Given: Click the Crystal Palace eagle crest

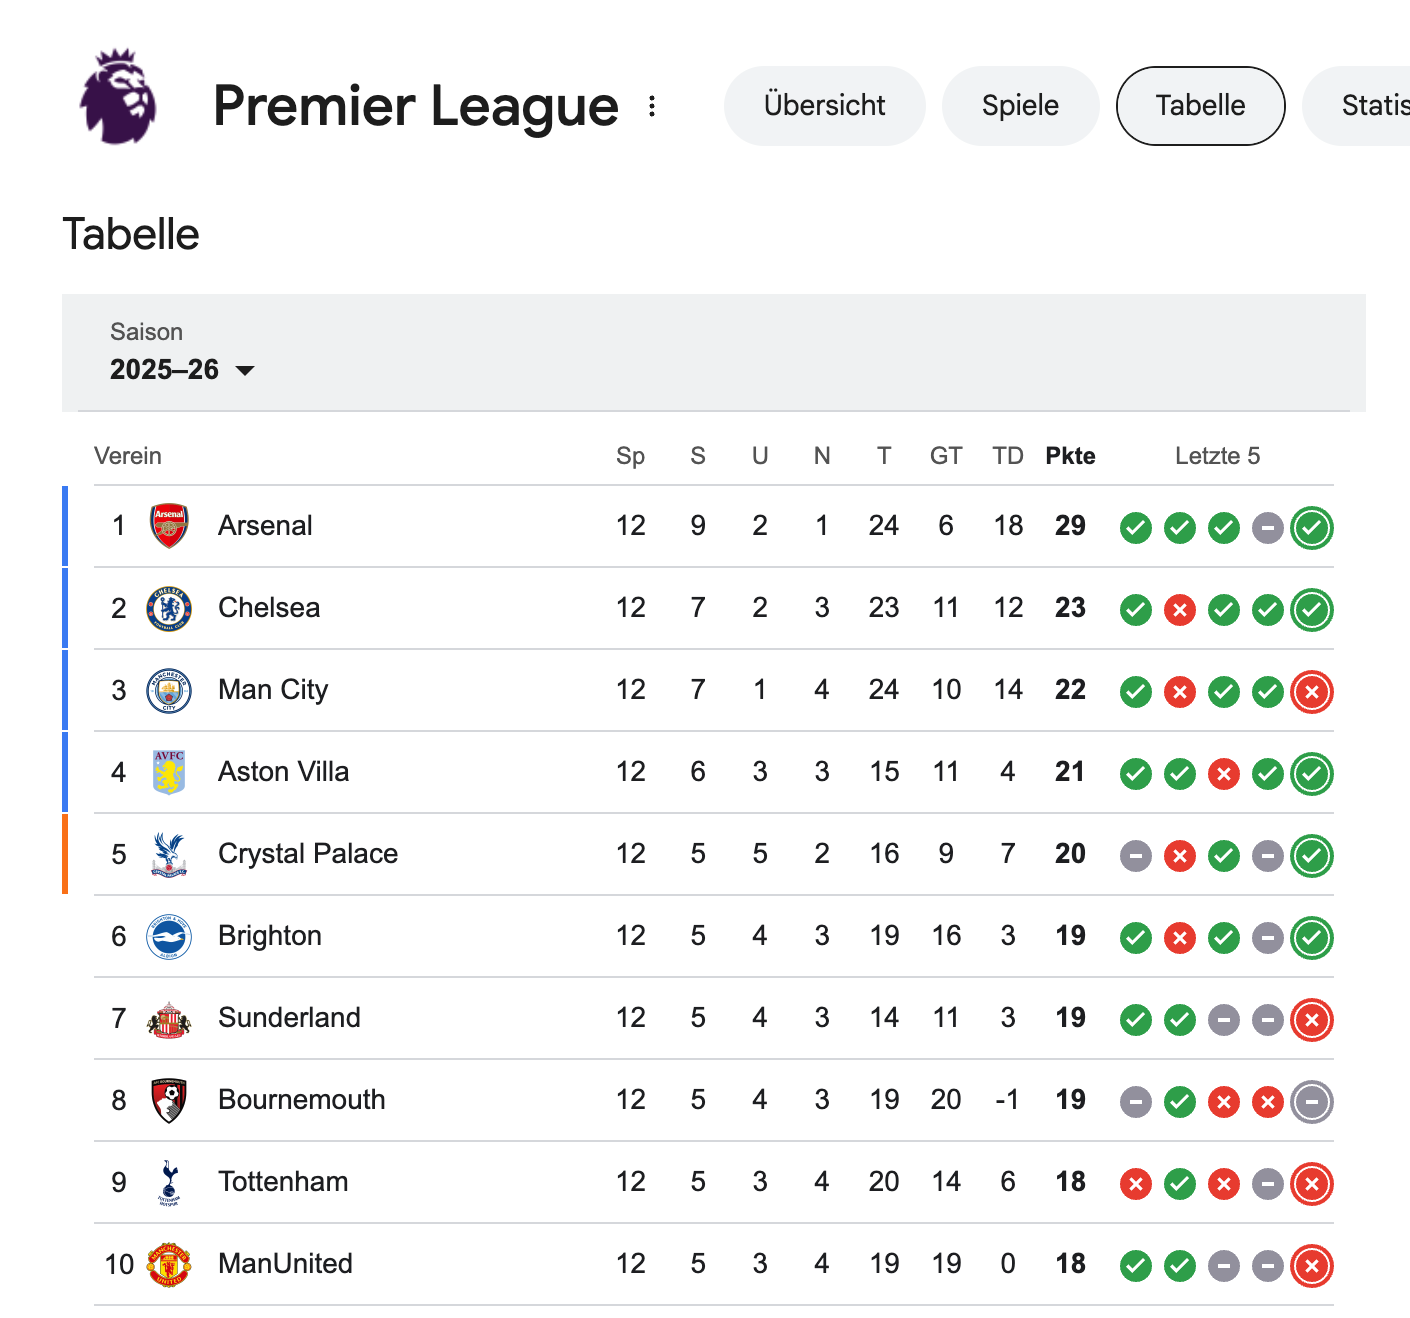Looking at the screenshot, I should pos(169,854).
